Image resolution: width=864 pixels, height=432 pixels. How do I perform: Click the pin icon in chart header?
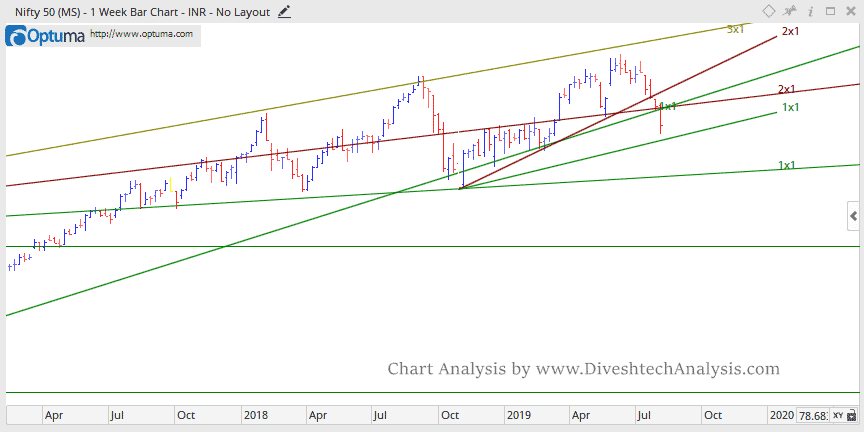(x=790, y=11)
